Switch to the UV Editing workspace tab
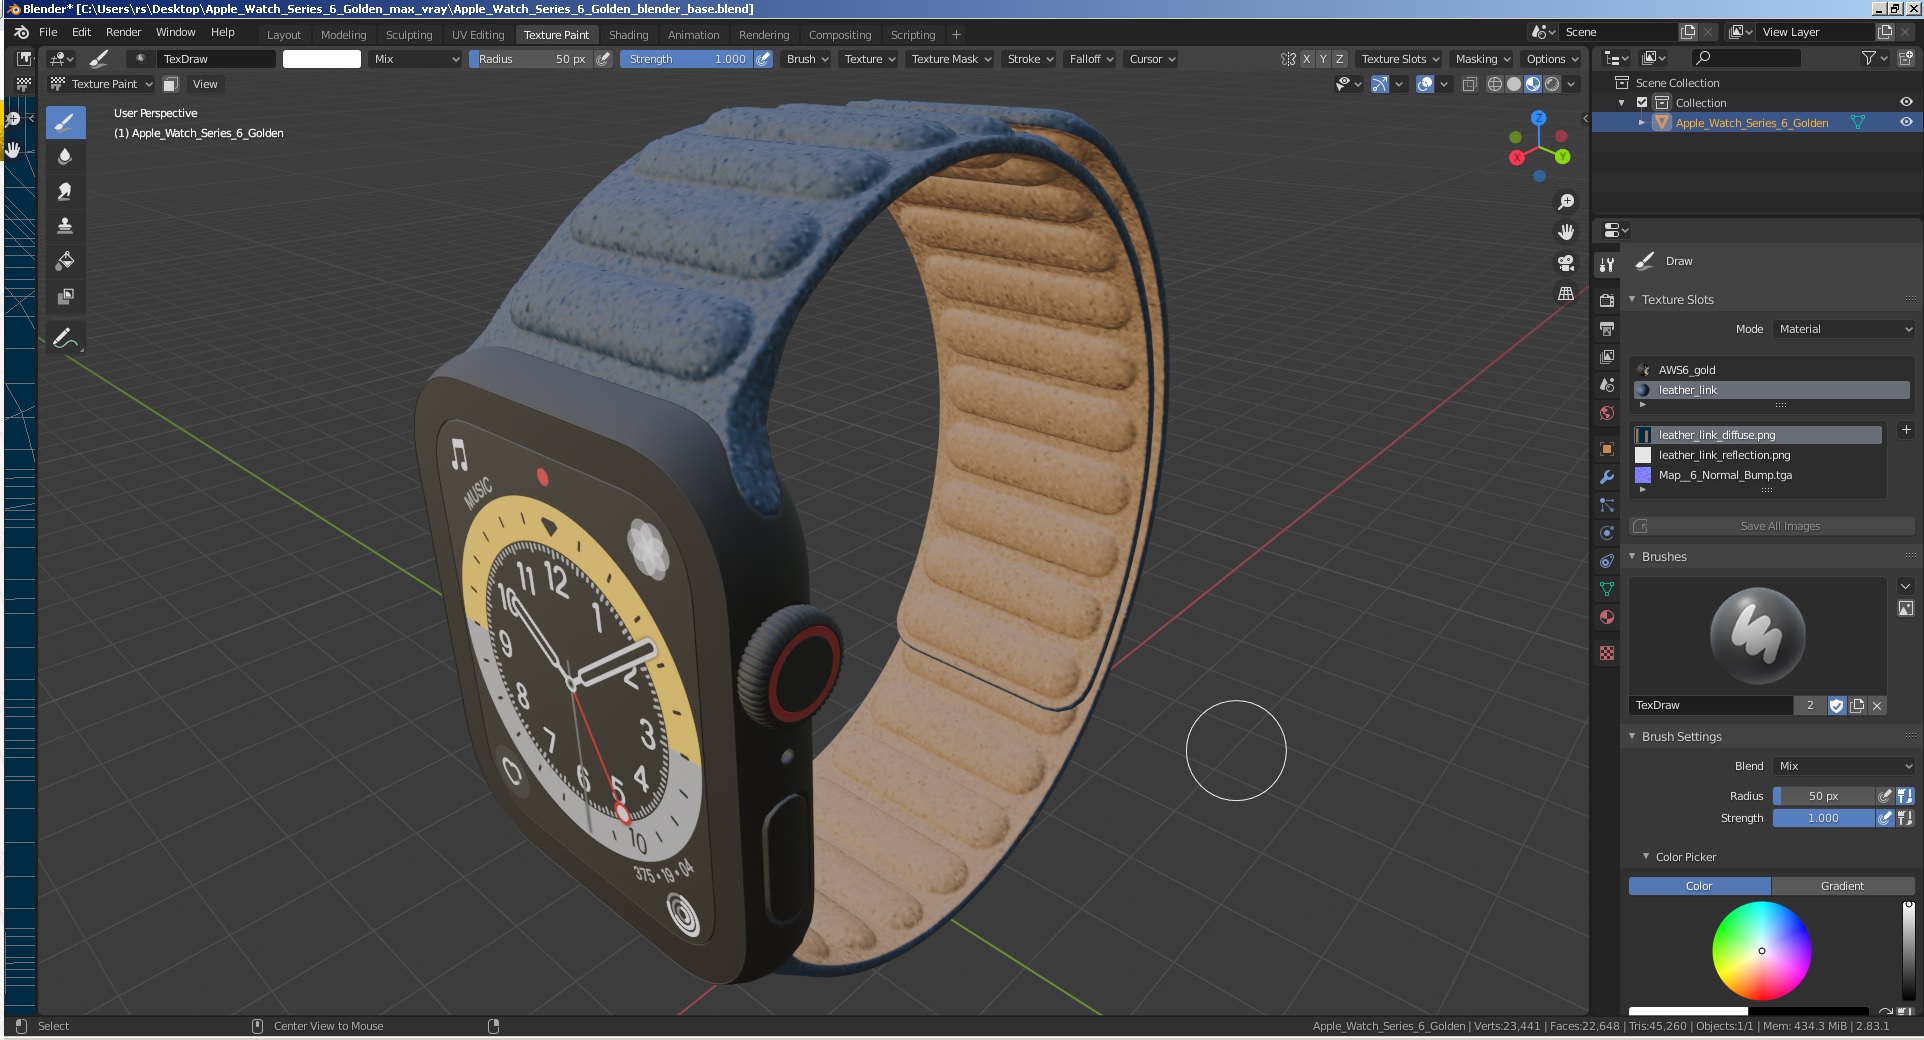Viewport: 1924px width, 1040px height. click(x=478, y=35)
